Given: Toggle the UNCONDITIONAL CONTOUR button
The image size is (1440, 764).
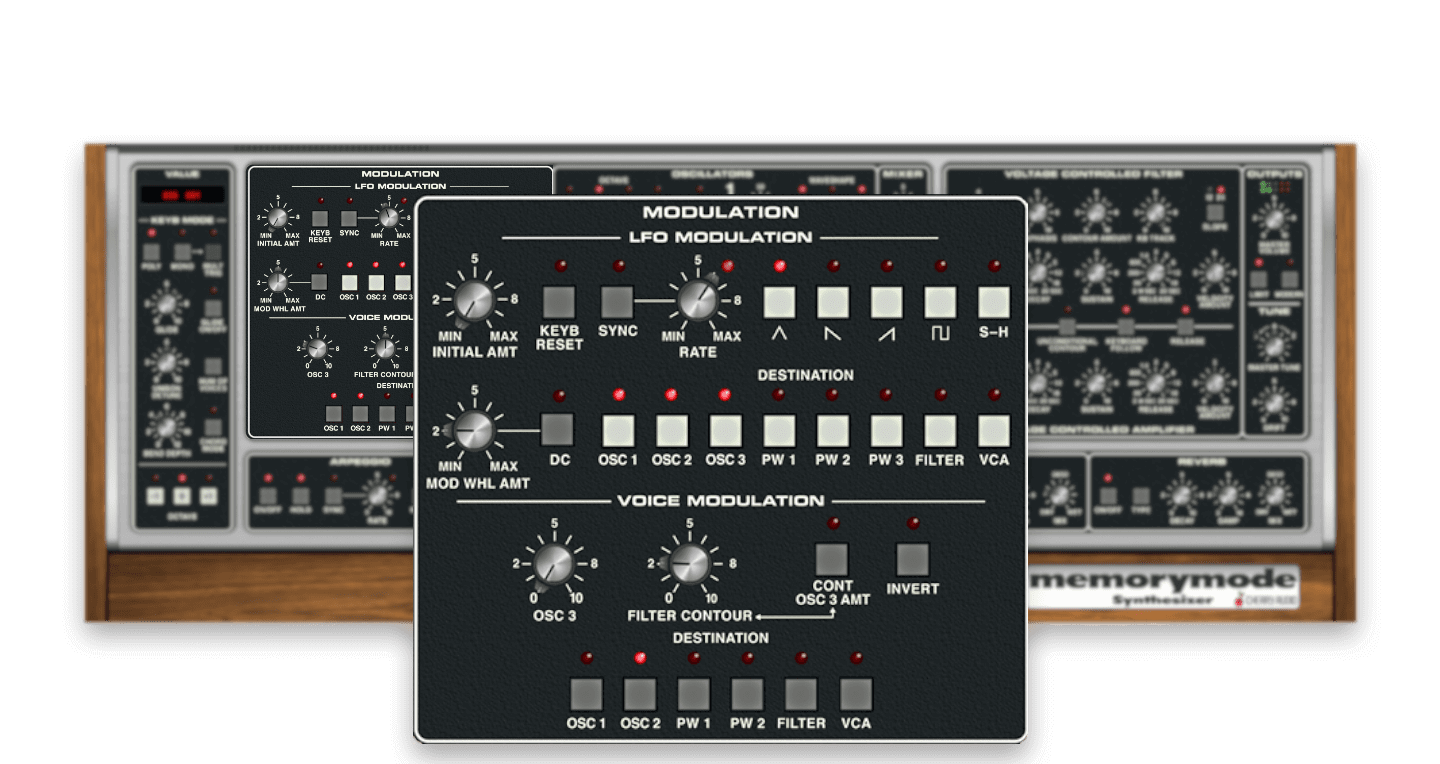Looking at the screenshot, I should coord(1067,327).
